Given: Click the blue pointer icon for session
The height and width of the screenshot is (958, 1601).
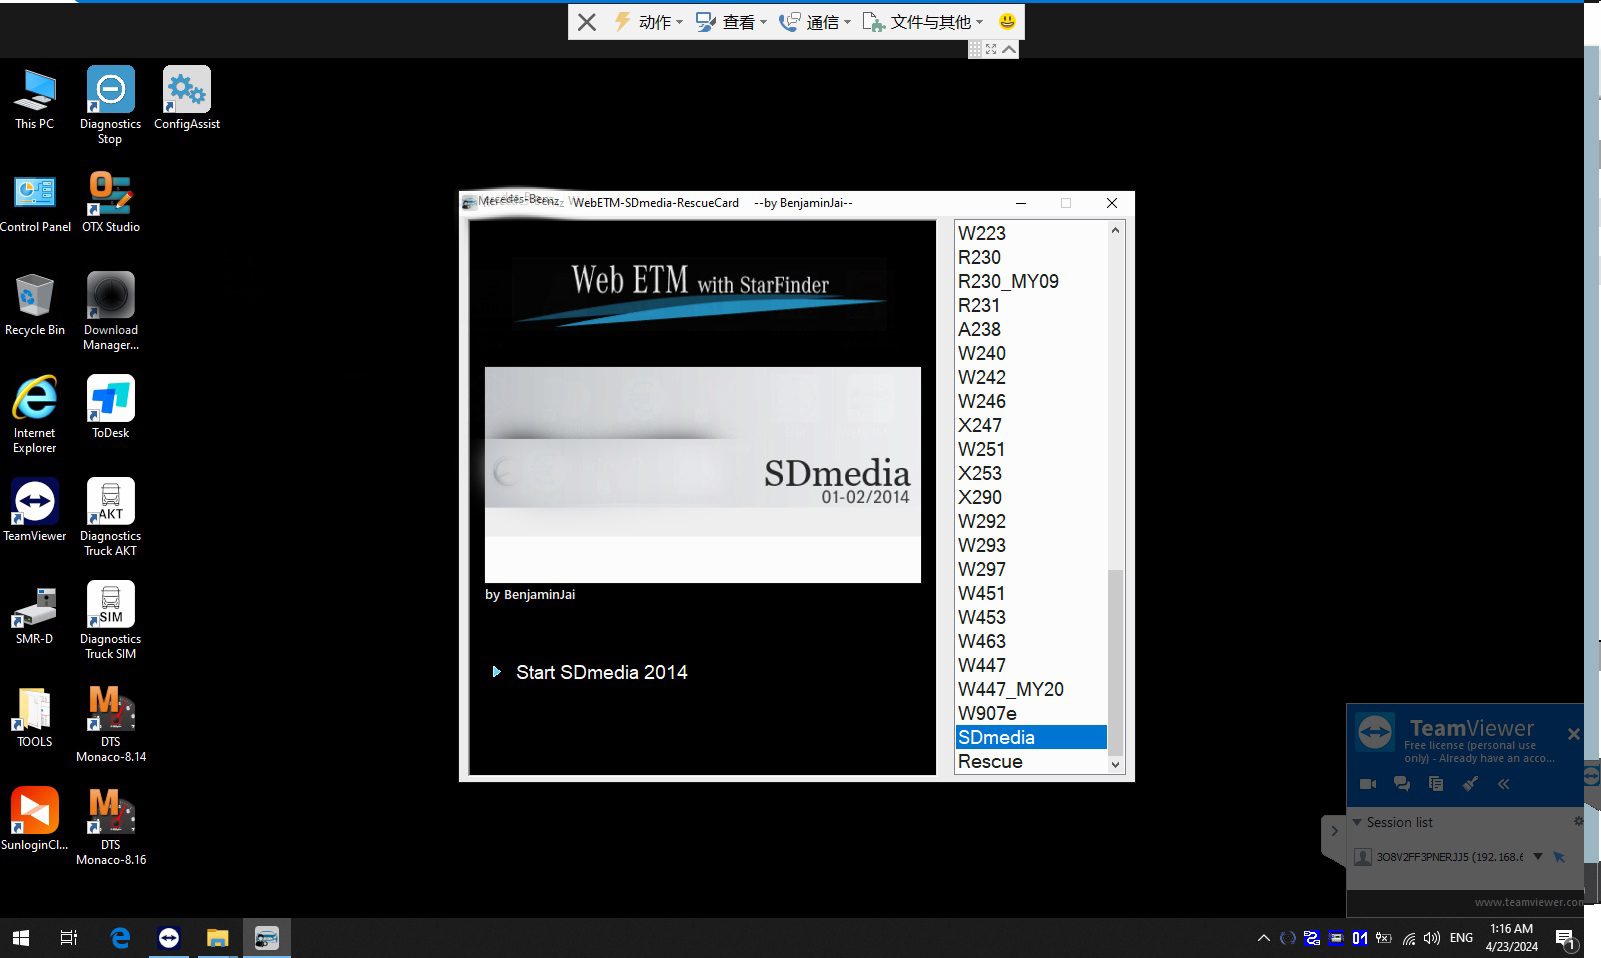Looking at the screenshot, I should tap(1559, 856).
